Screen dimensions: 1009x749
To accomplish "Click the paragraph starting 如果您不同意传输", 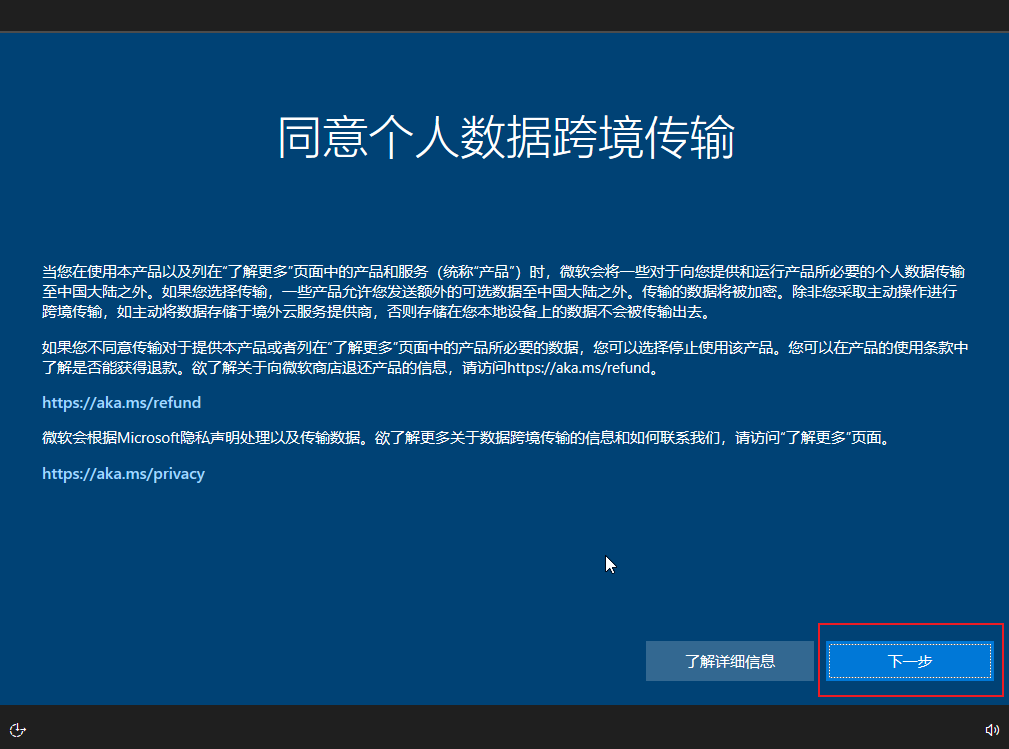I will (x=505, y=358).
